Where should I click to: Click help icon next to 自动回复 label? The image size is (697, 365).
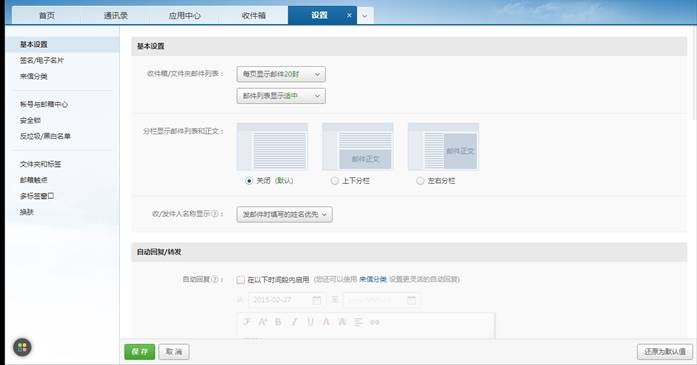[215, 279]
